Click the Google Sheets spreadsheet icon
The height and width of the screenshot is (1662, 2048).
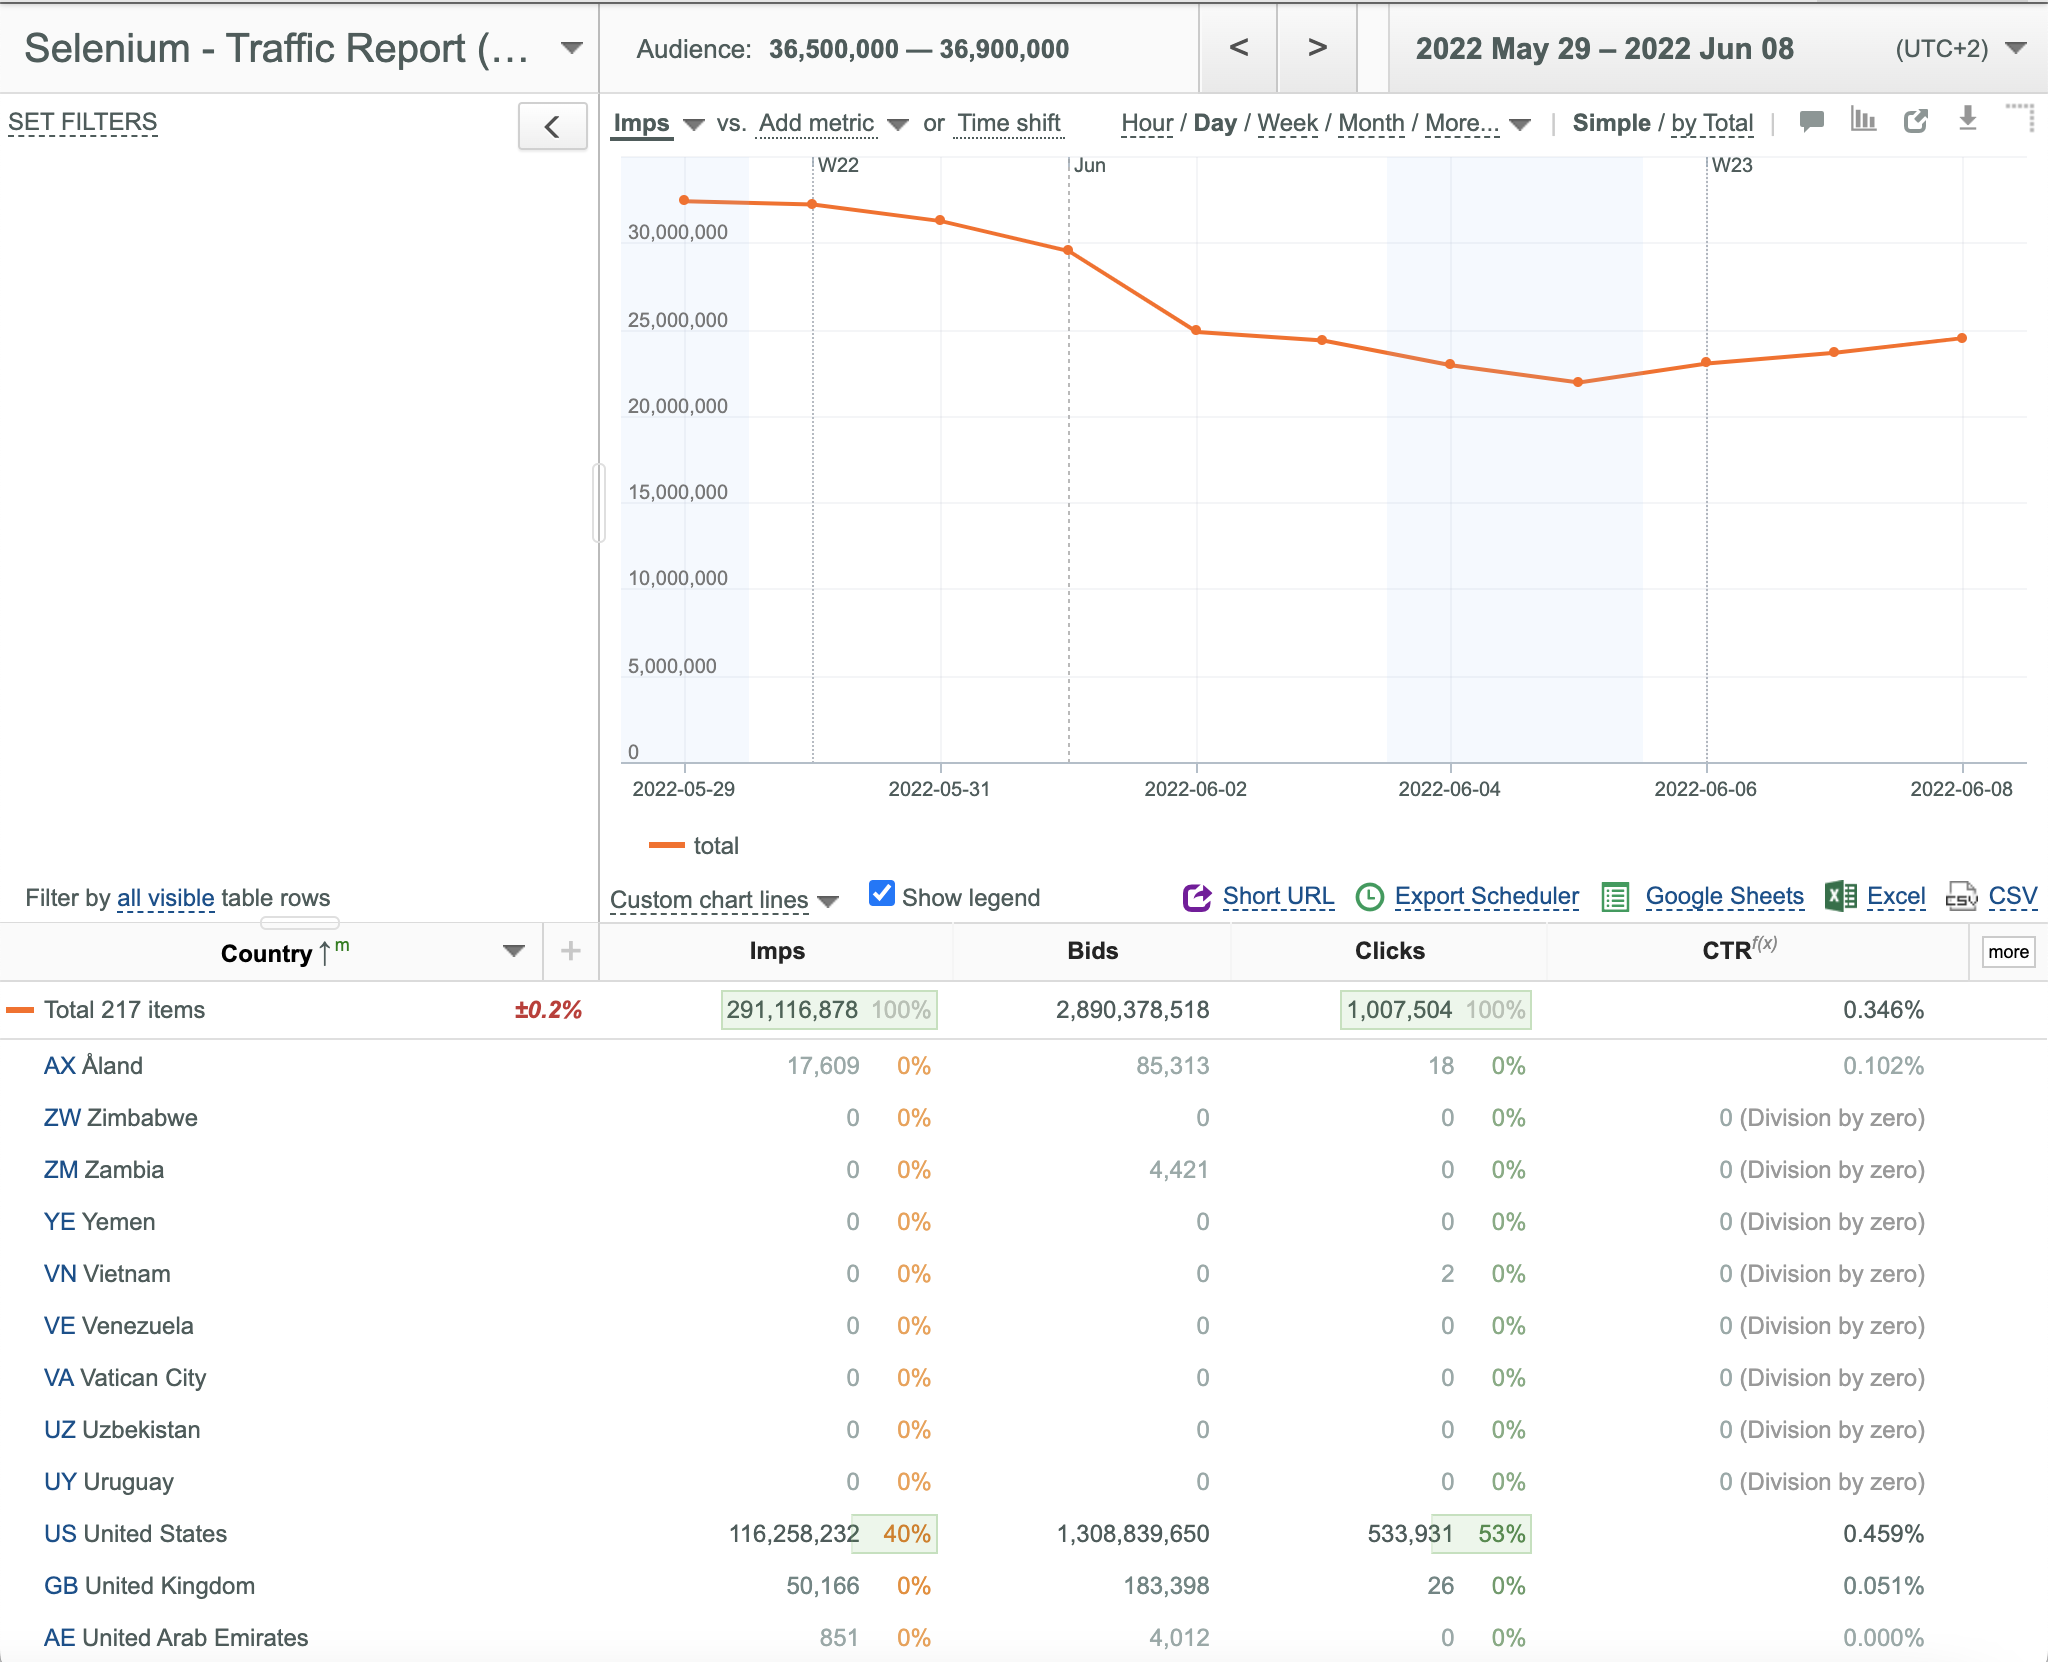click(1615, 897)
